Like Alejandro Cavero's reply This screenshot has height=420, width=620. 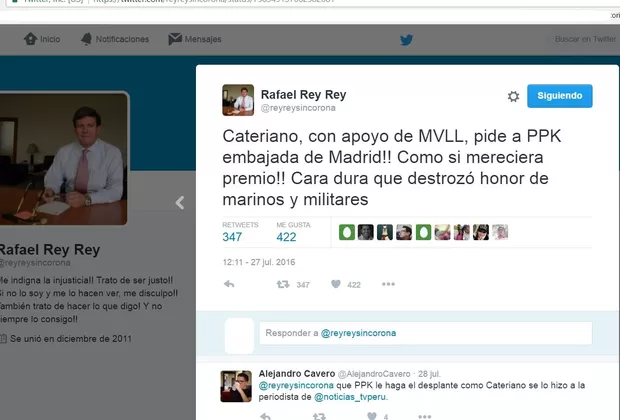pyautogui.click(x=372, y=416)
